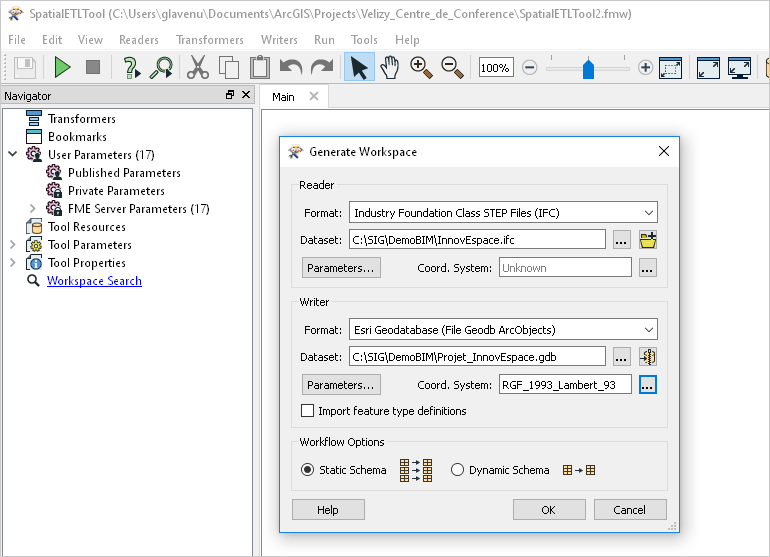This screenshot has width=770, height=557.
Task: Open the Readers menu
Action: coord(139,40)
